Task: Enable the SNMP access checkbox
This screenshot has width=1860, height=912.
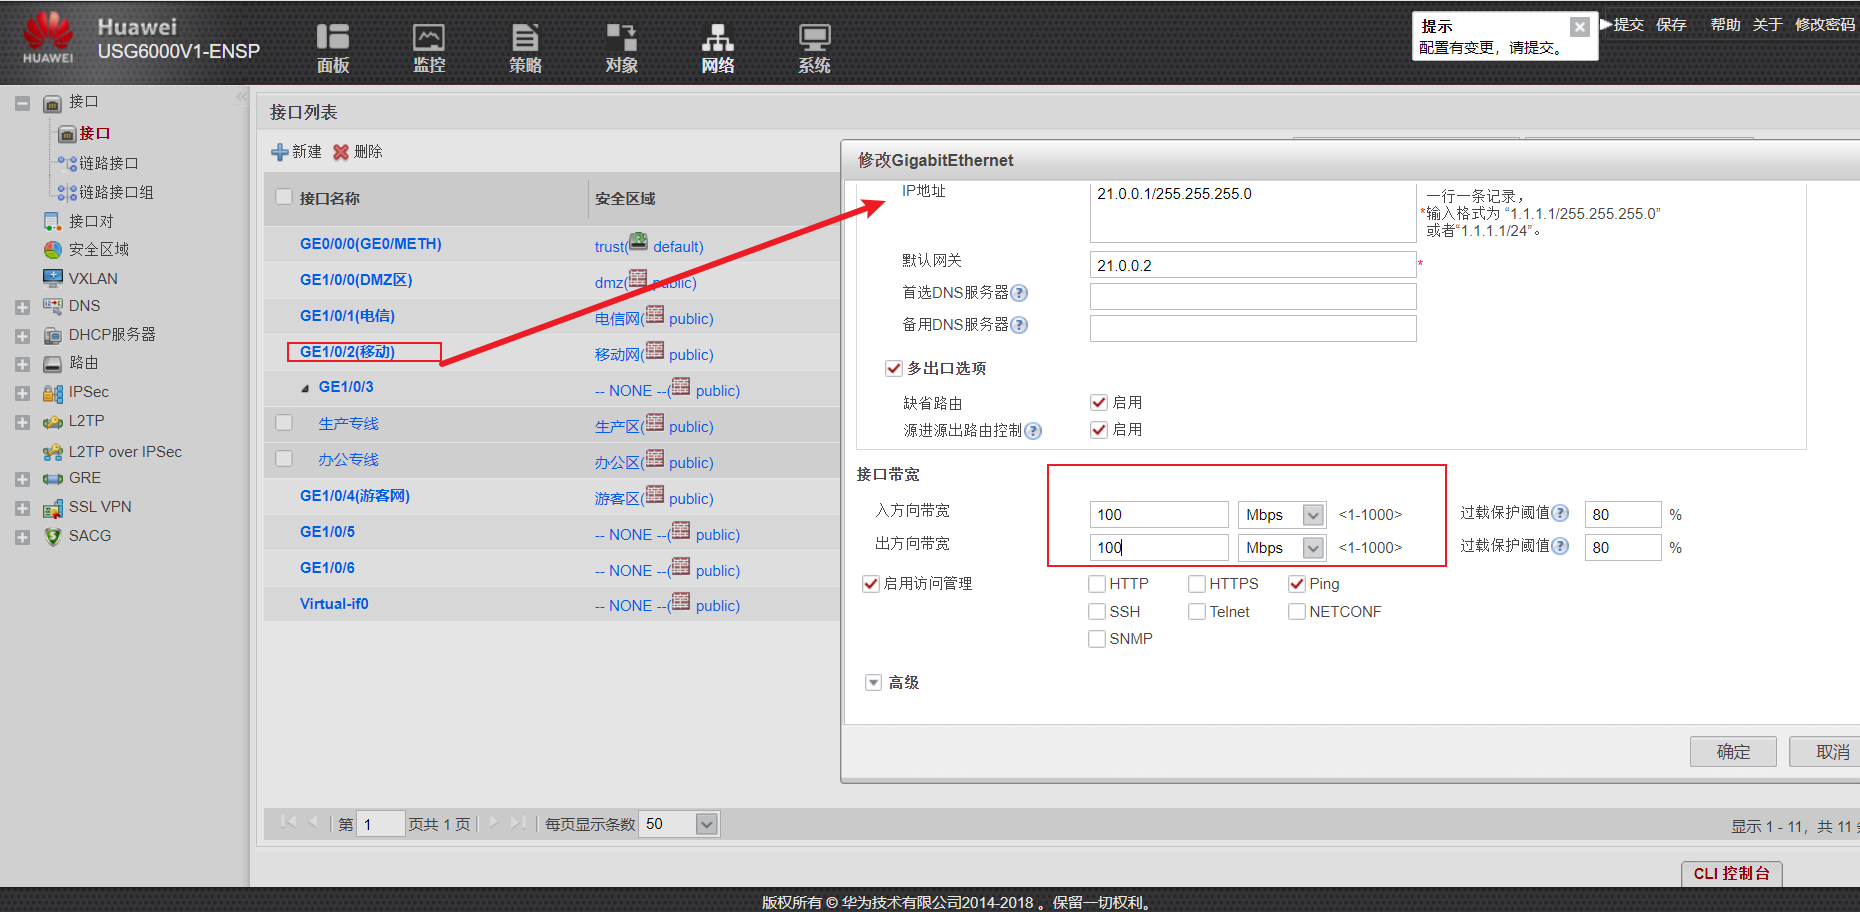Action: (1097, 638)
